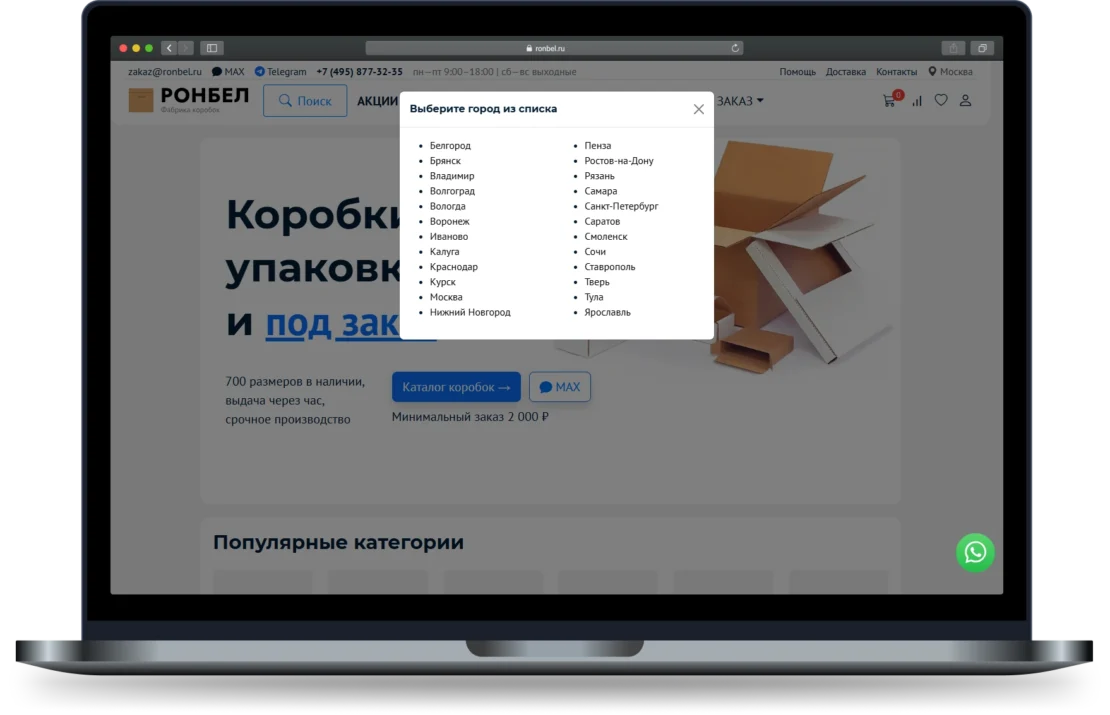Select Саратов from the list
1110x715 pixels.
(602, 221)
